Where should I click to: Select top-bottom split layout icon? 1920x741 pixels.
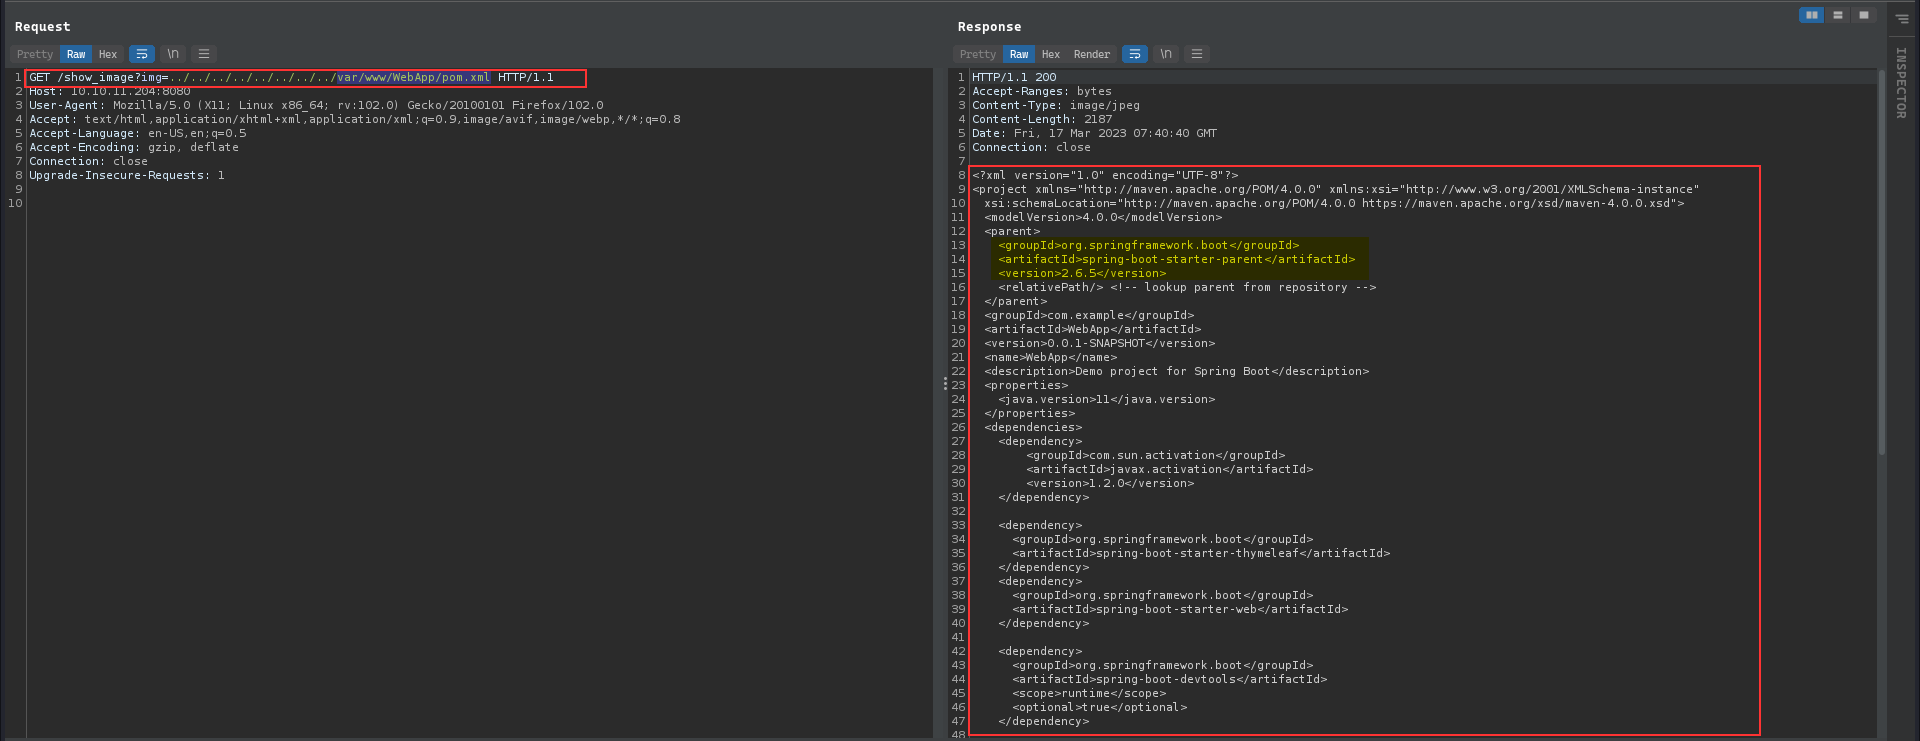point(1837,15)
